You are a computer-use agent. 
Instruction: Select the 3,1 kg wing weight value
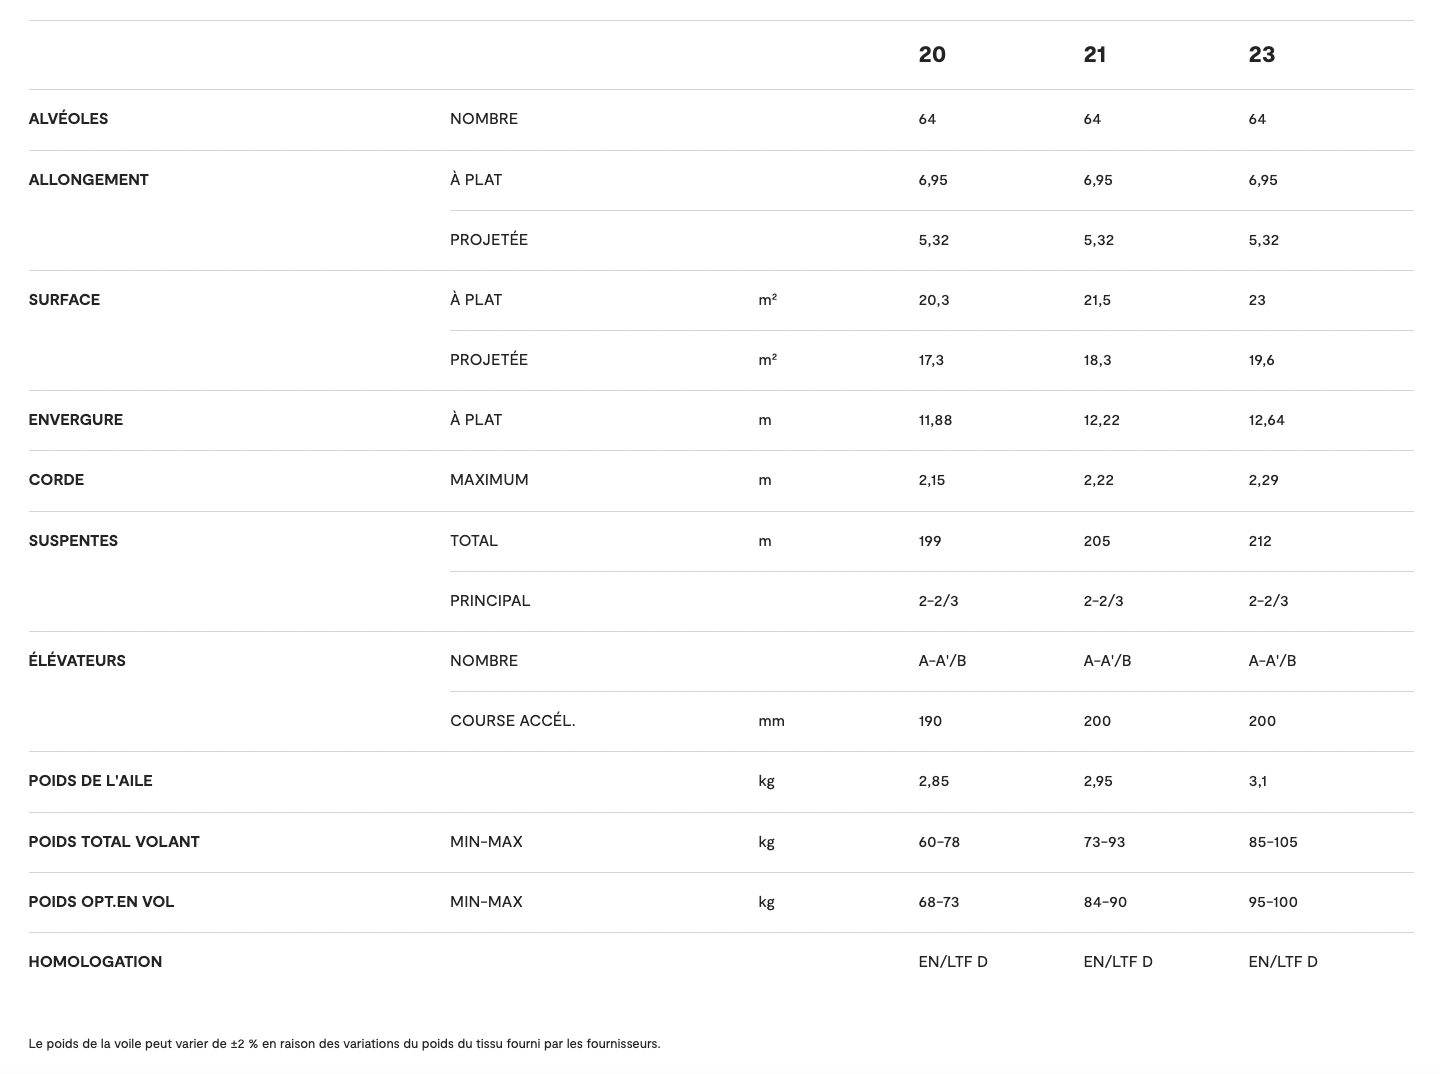[1257, 781]
